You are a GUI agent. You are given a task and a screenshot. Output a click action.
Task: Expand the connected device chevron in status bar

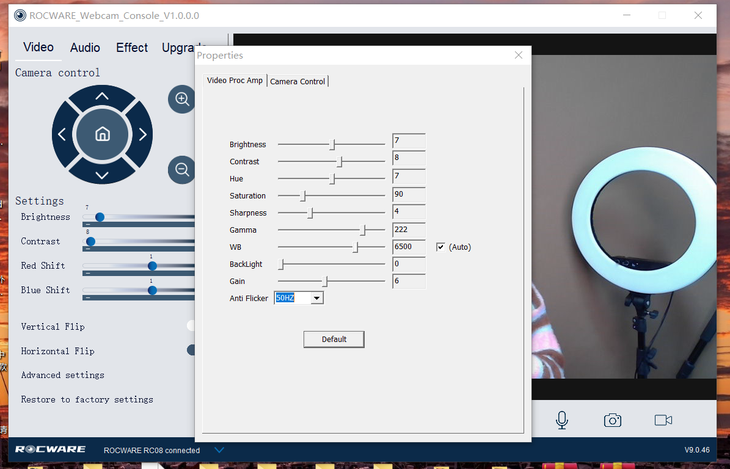(x=219, y=450)
